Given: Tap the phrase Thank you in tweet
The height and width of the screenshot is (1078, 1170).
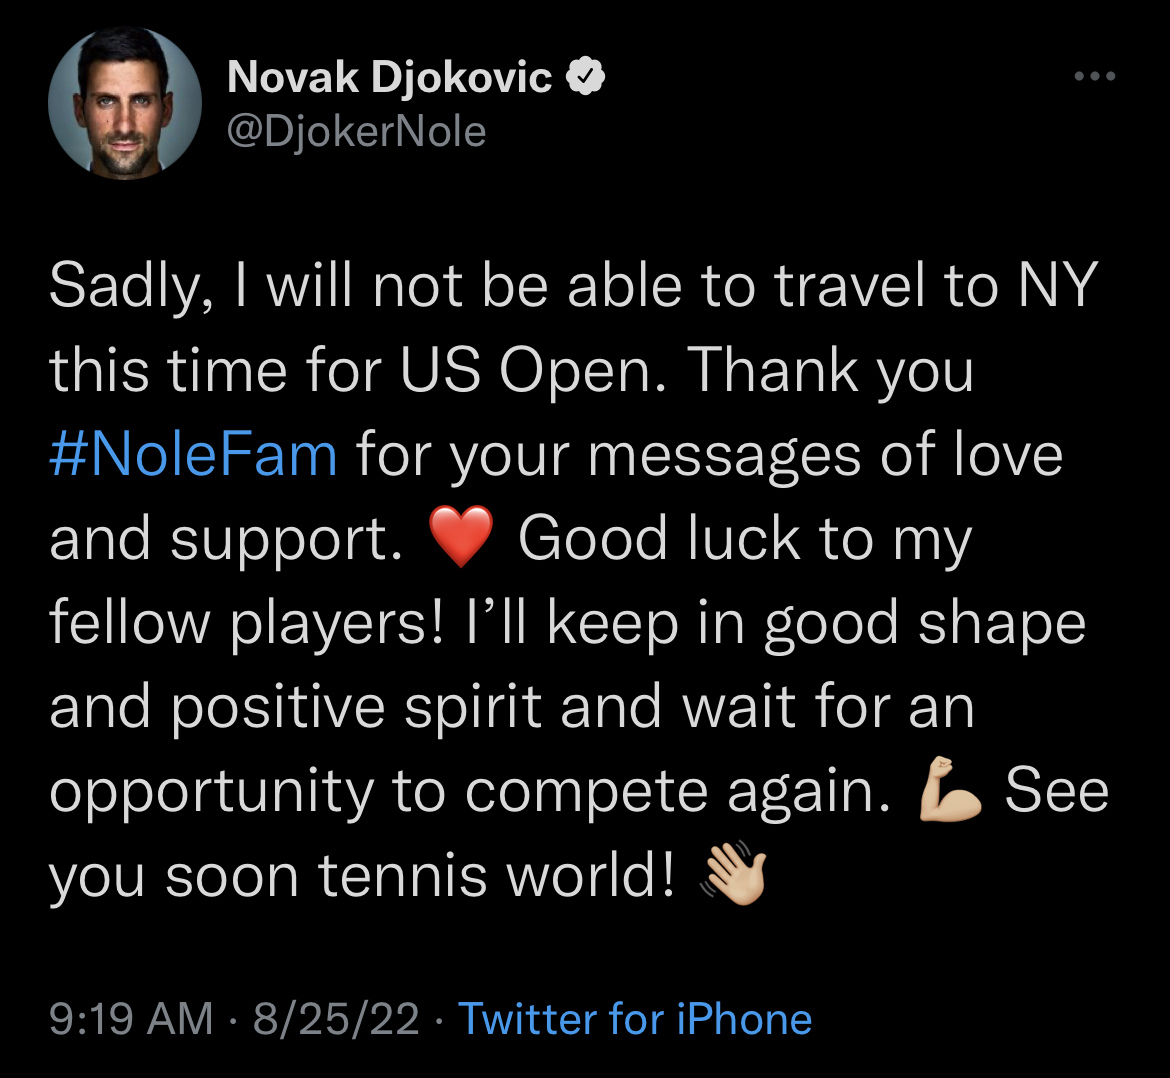Looking at the screenshot, I should coord(830,371).
